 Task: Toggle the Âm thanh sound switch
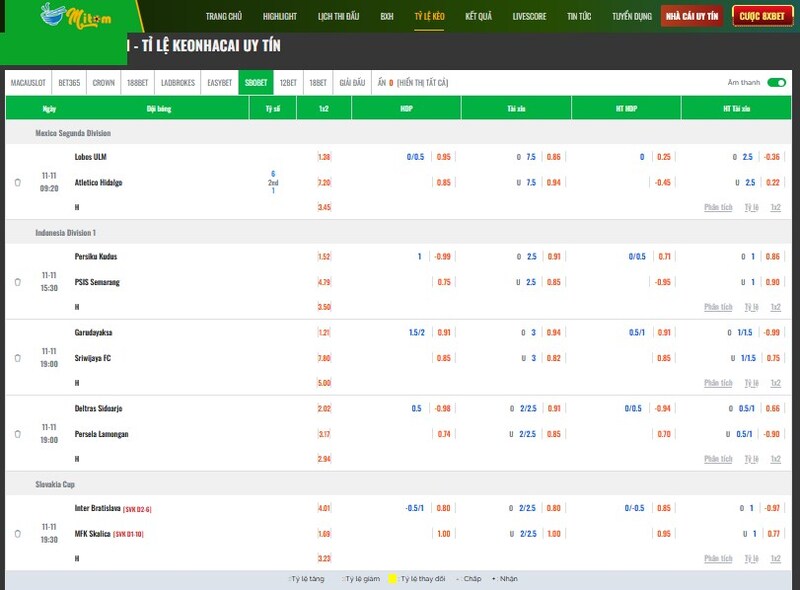coord(776,83)
